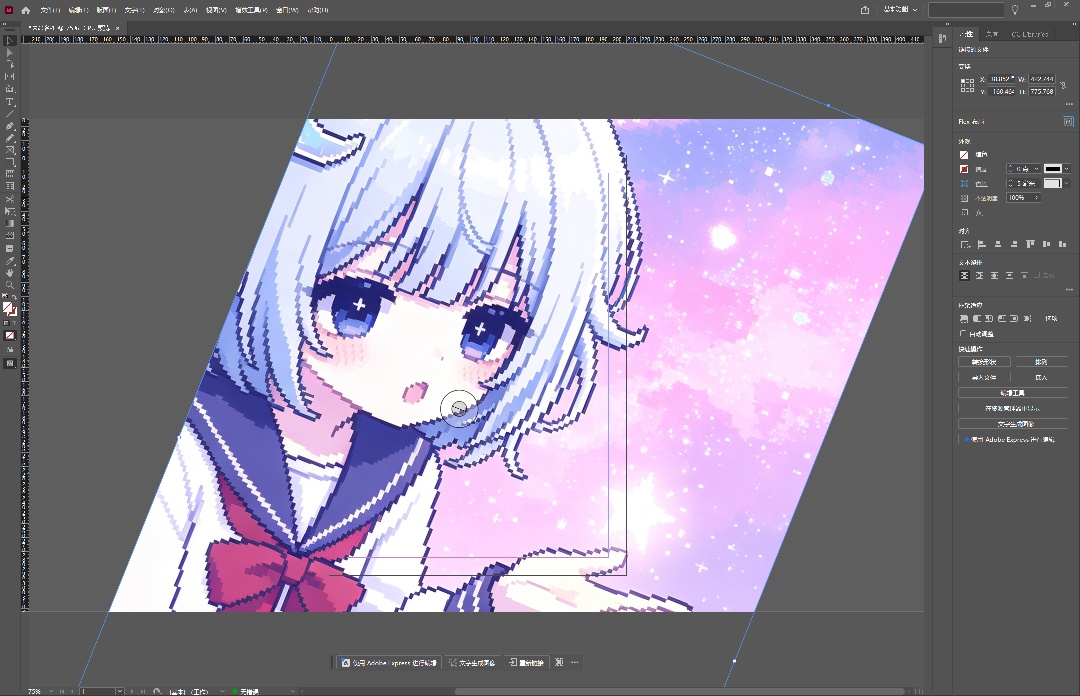Click align left edges icon
The height and width of the screenshot is (696, 1080).
tap(982, 244)
